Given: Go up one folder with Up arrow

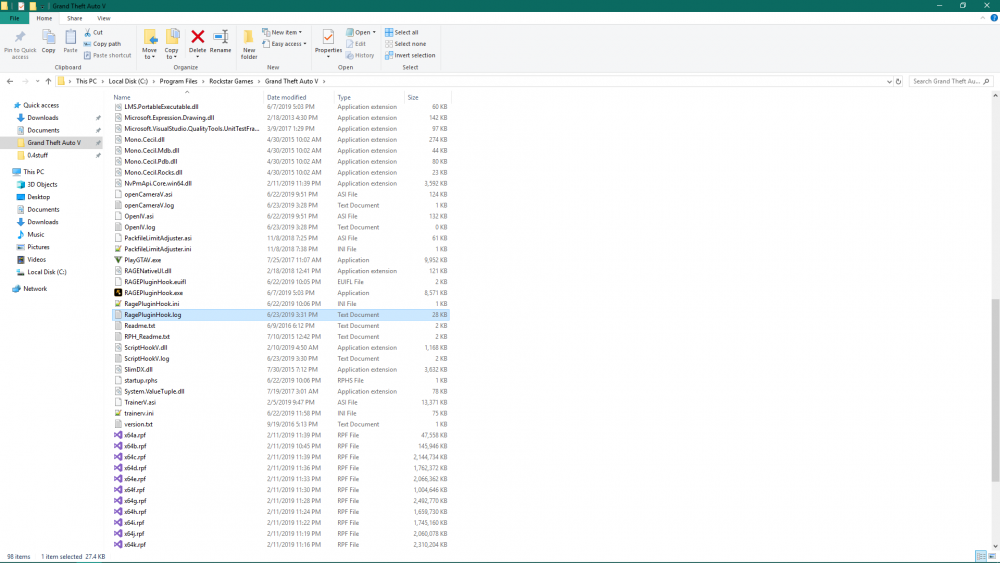Looking at the screenshot, I should tap(48, 81).
